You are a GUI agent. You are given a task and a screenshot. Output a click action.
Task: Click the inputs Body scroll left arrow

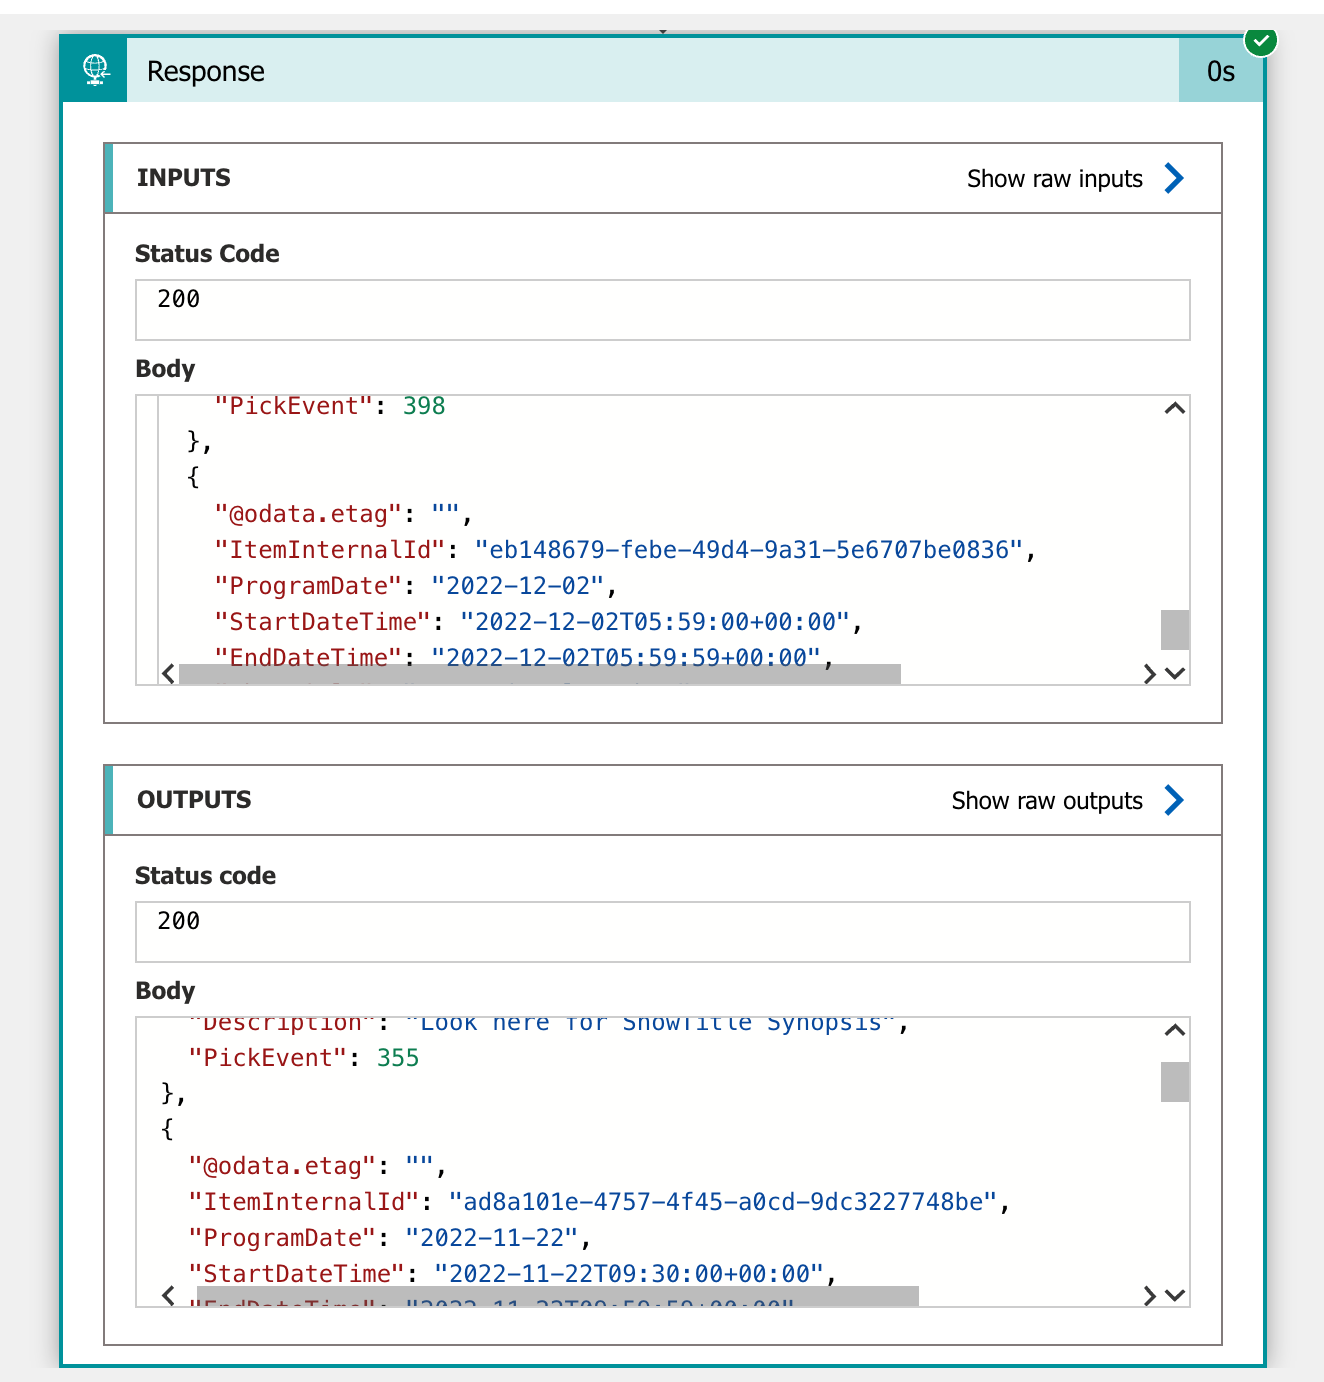pos(168,674)
